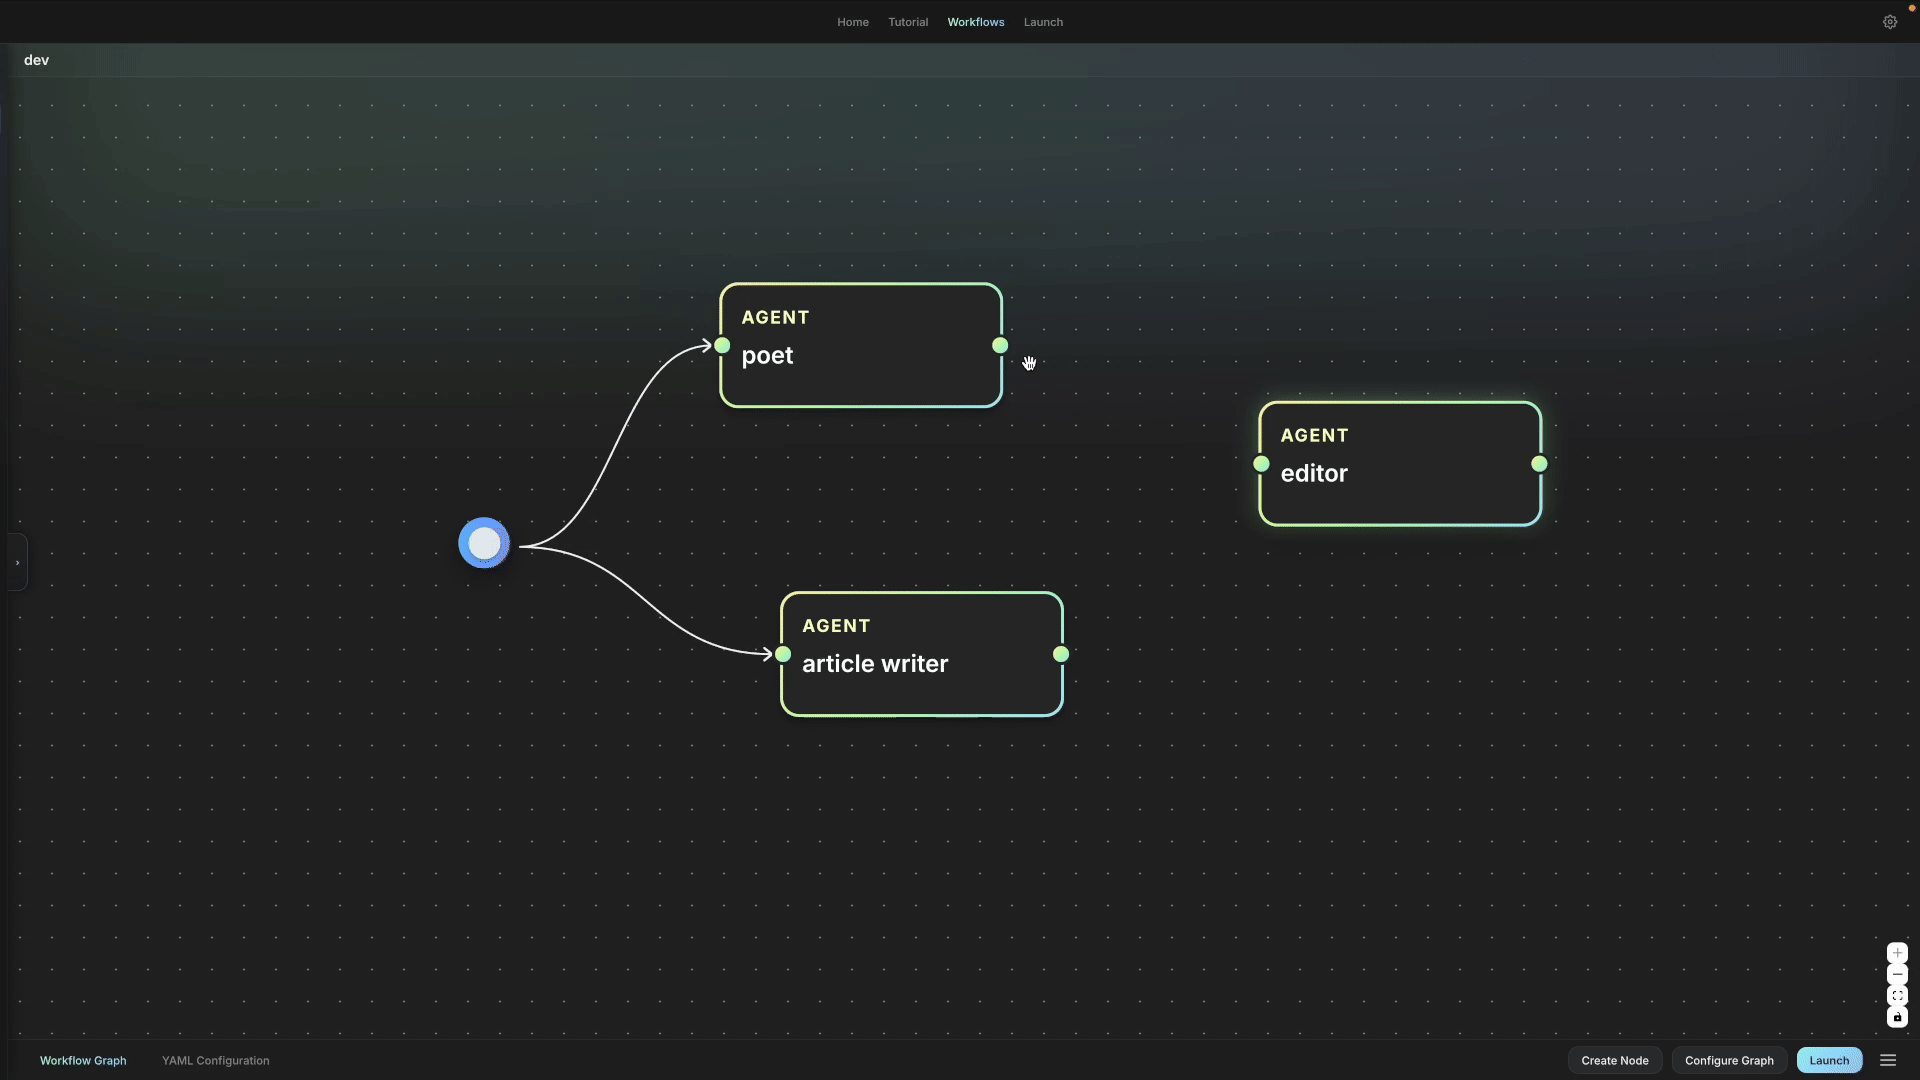Click the poet node's input handle
1920x1080 pixels.
coord(722,345)
